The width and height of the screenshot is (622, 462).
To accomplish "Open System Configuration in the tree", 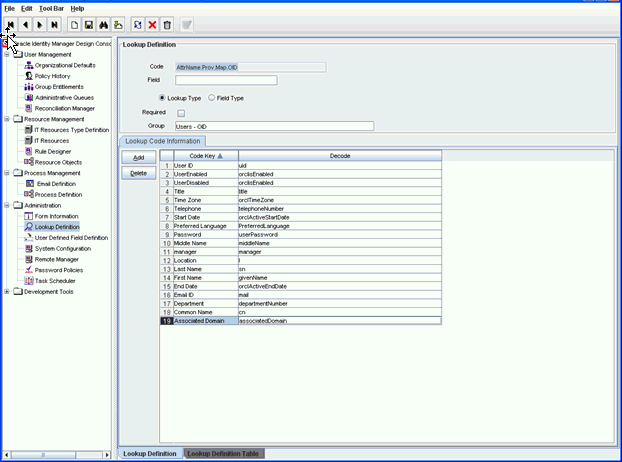I will coord(63,249).
